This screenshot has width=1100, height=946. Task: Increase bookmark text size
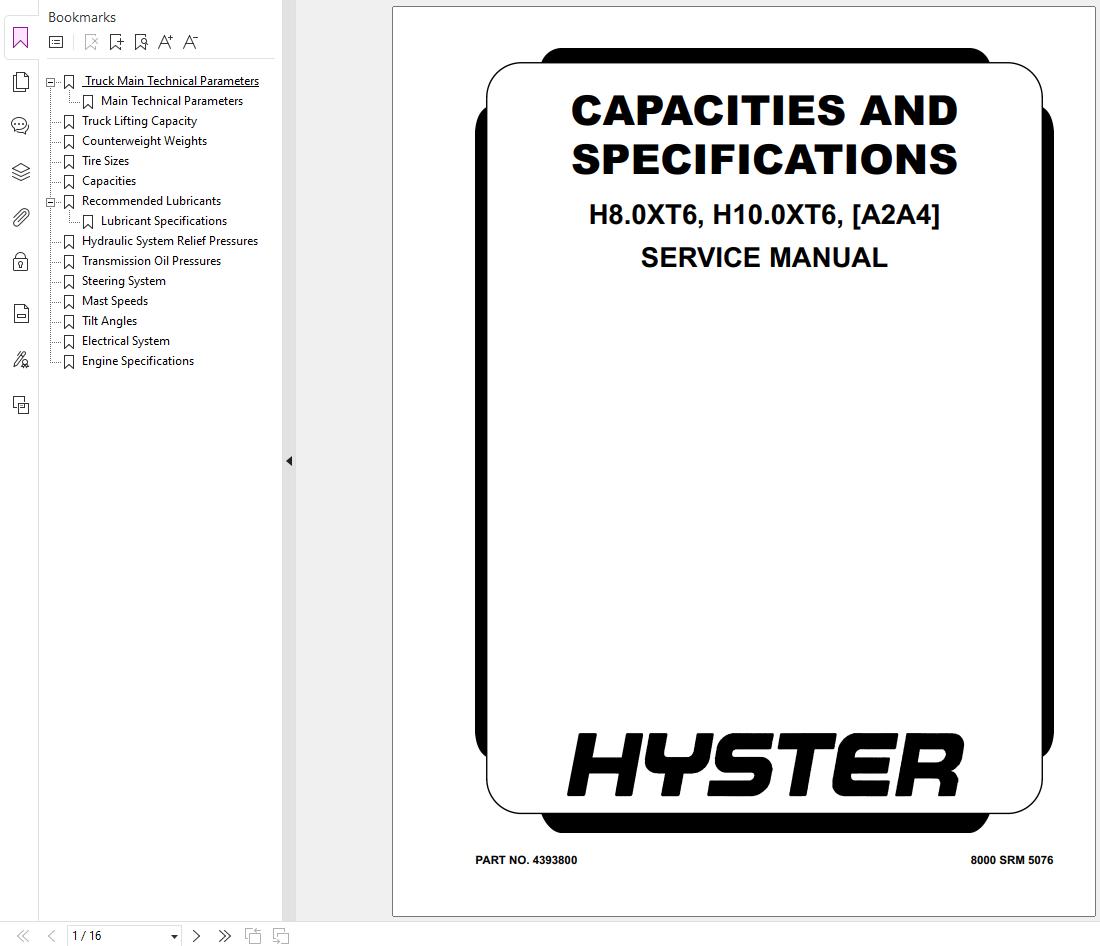point(165,42)
